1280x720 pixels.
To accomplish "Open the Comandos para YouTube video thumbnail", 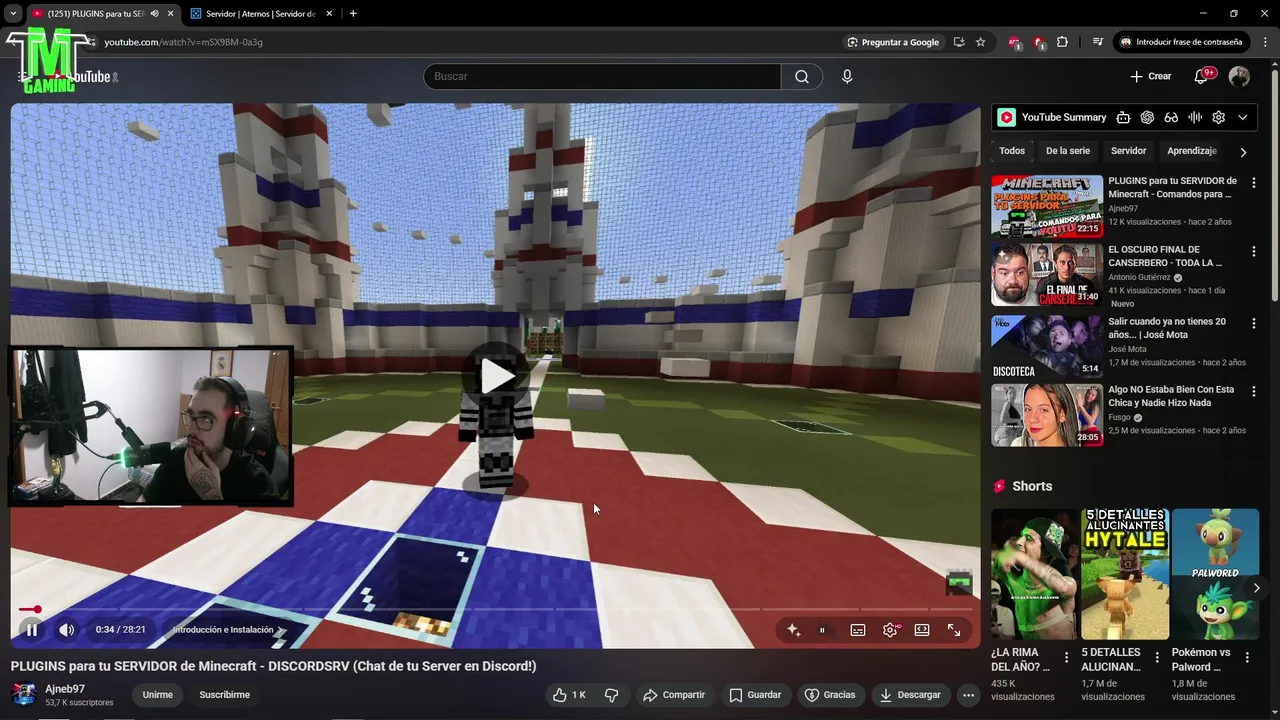I will (x=1047, y=206).
